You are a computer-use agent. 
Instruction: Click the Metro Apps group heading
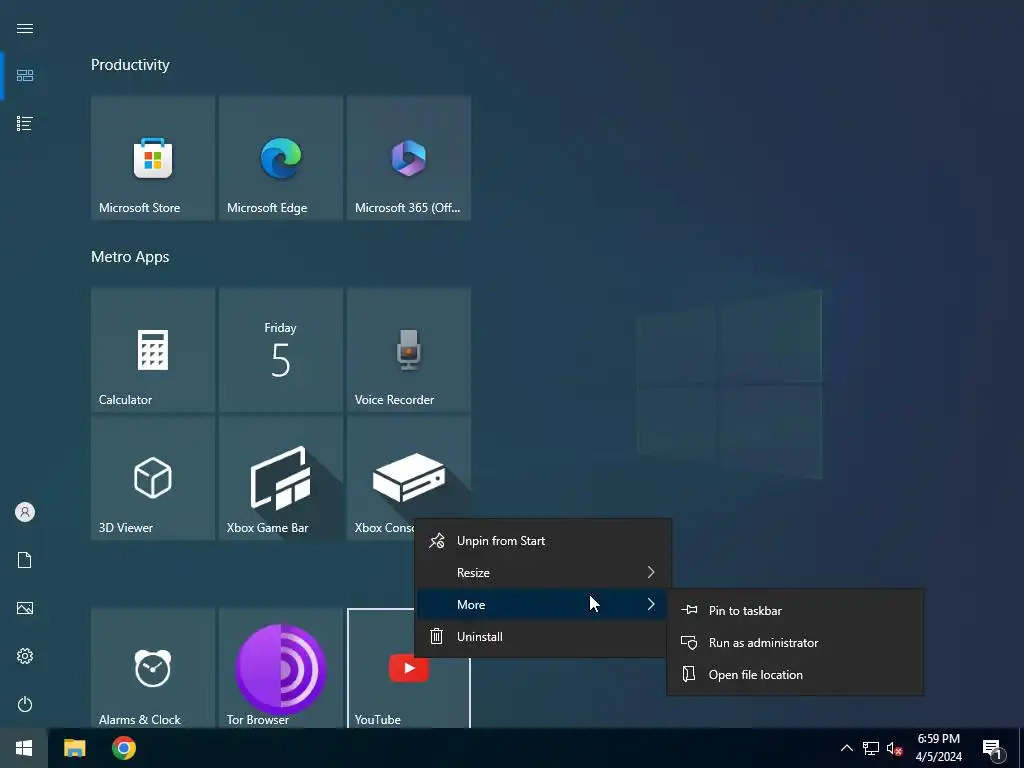click(x=130, y=257)
